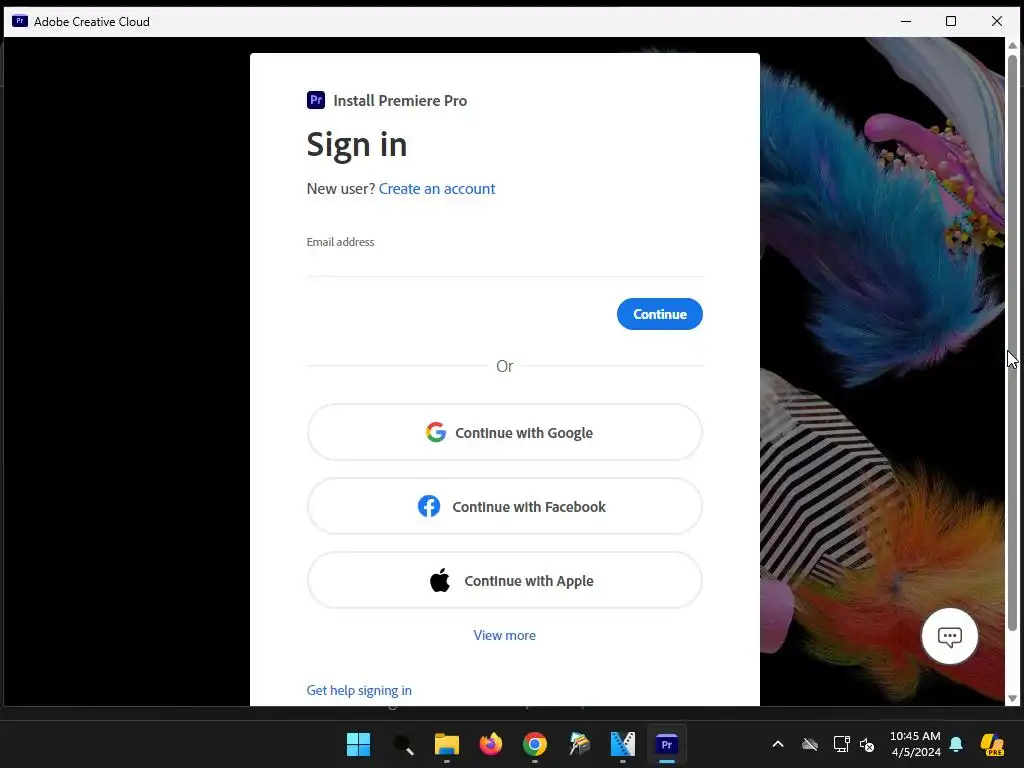Choose Continue with Google
The image size is (1024, 768).
[505, 432]
